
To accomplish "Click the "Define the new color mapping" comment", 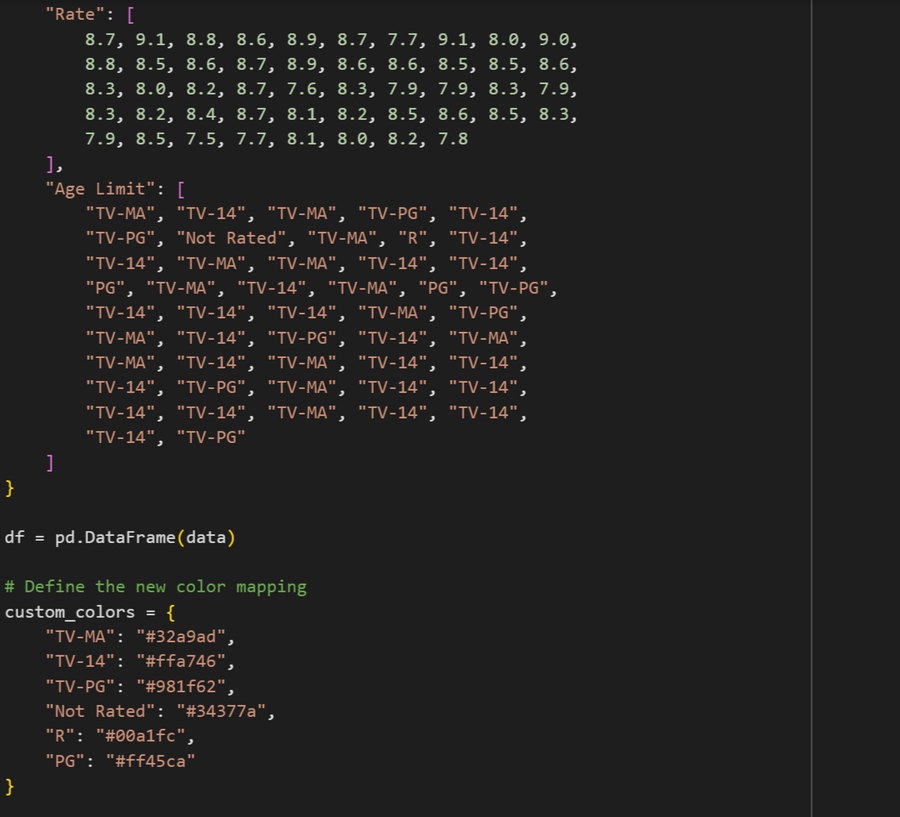I will 165,587.
